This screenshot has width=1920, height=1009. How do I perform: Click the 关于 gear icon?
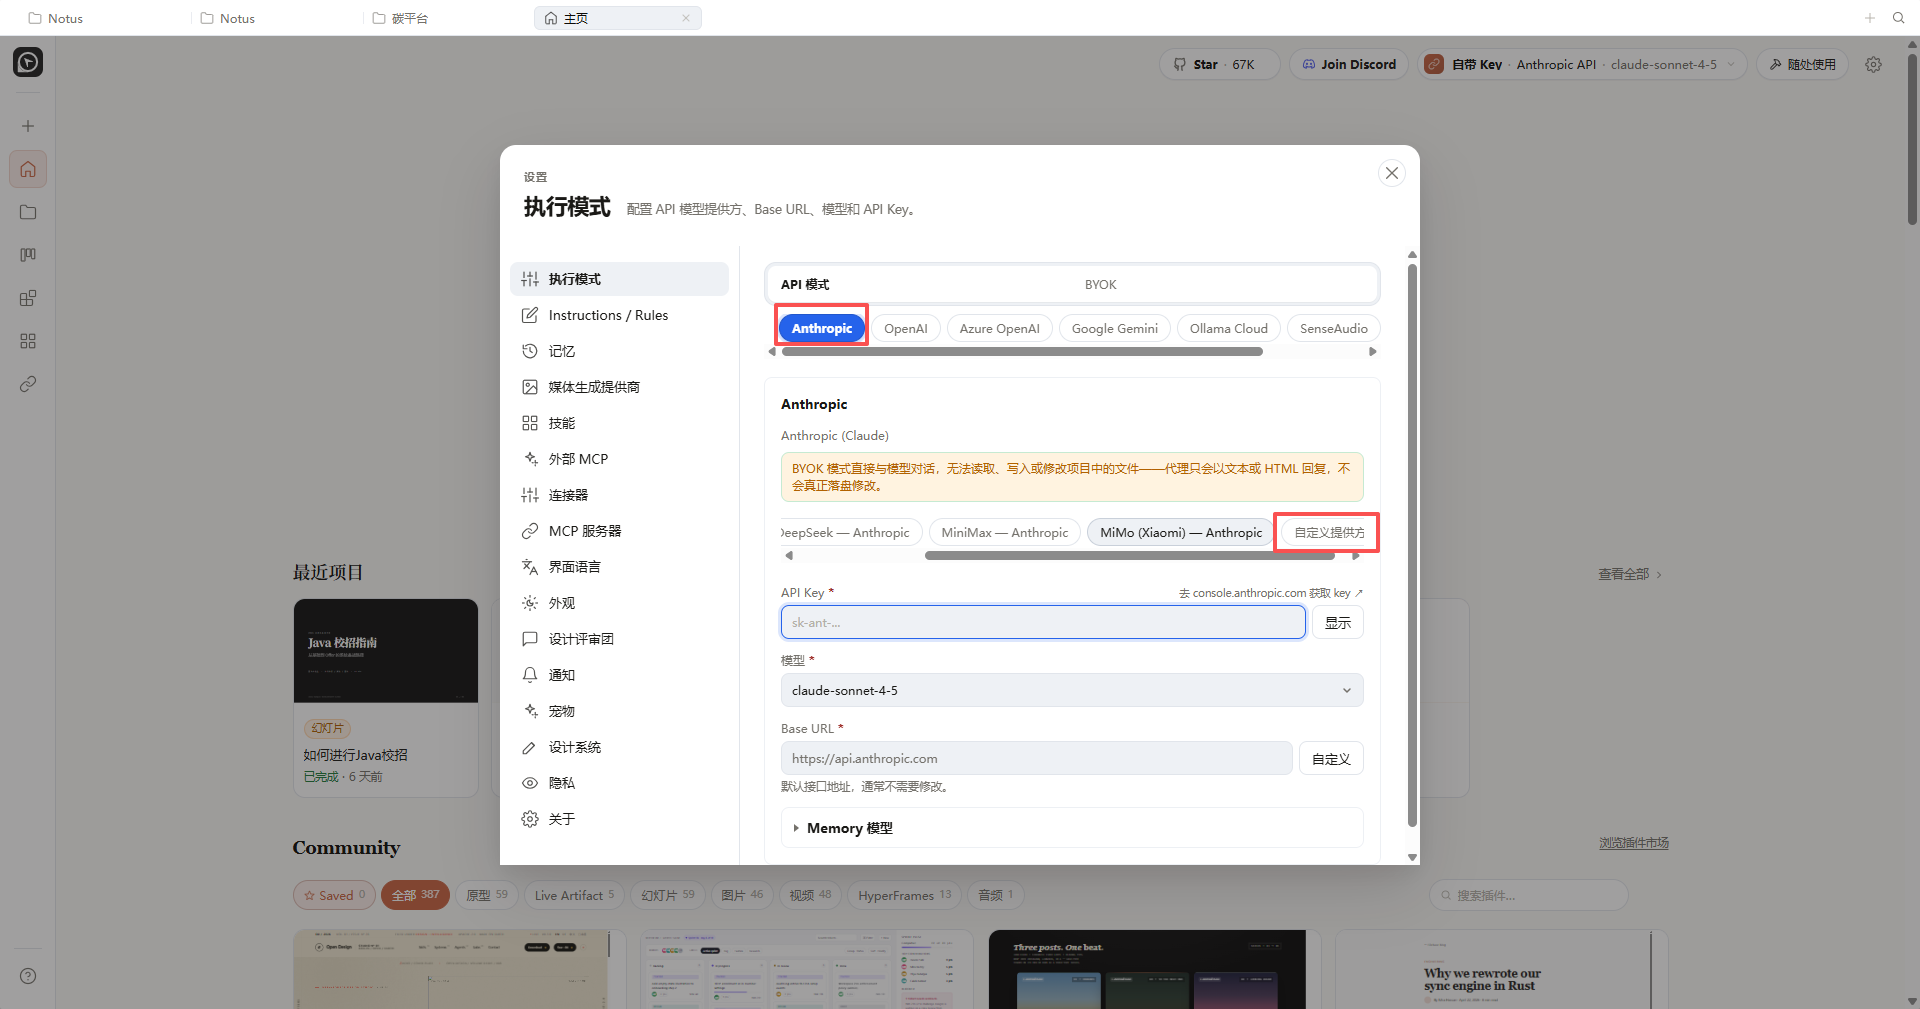pyautogui.click(x=530, y=819)
